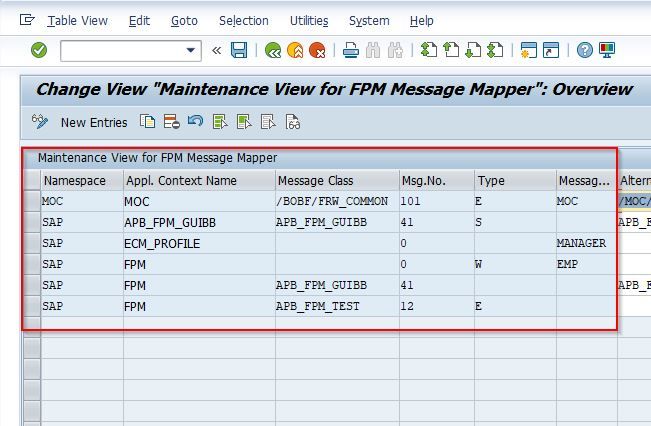Viewport: 651px width, 426px height.
Task: Open the Help menu
Action: point(421,21)
